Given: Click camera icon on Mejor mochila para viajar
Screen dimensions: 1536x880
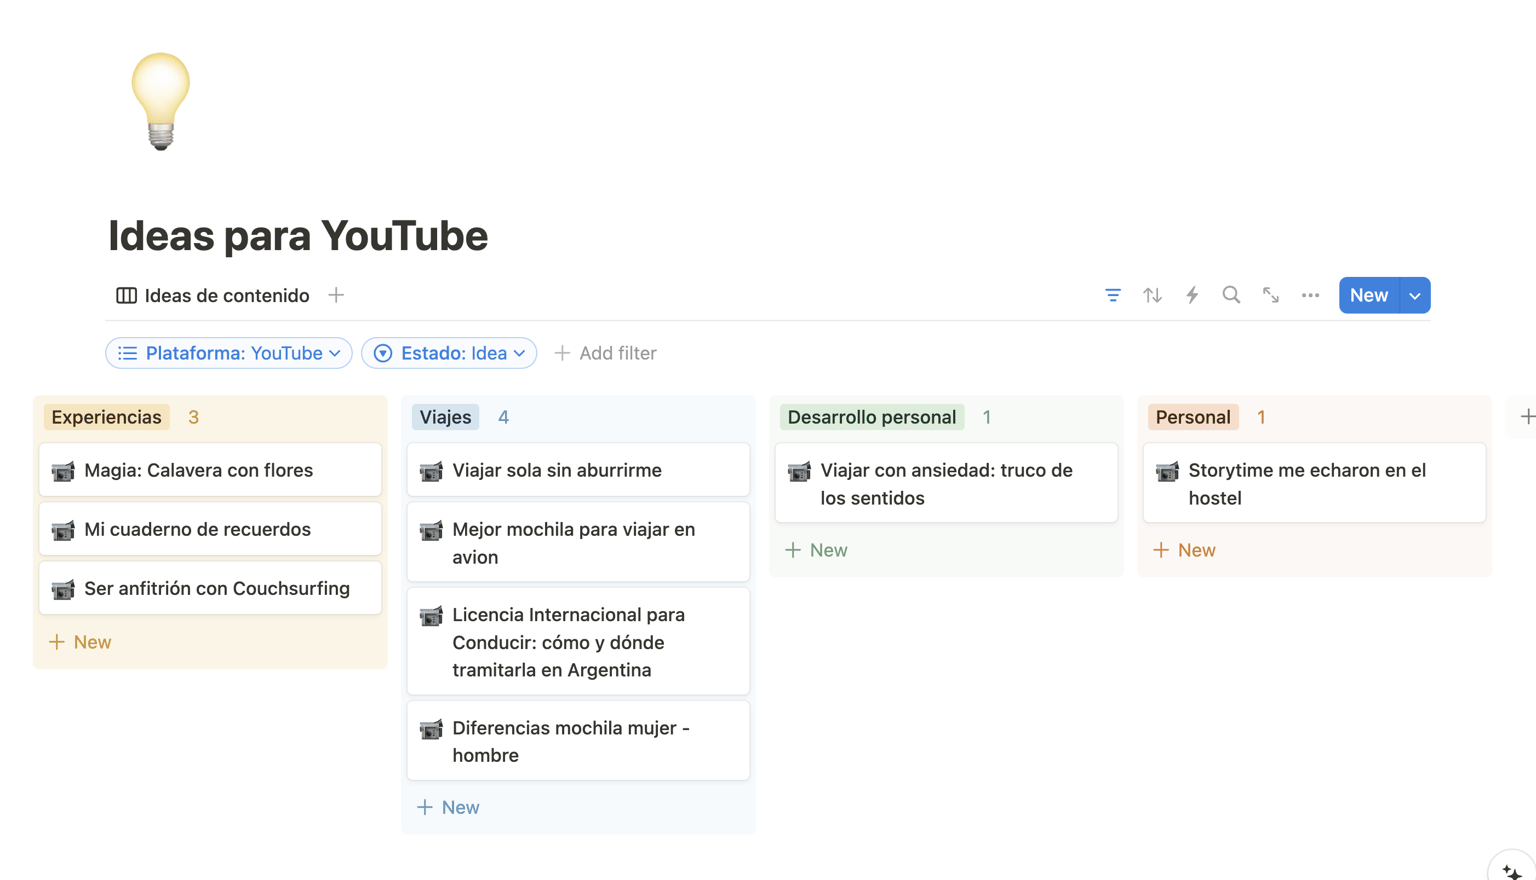Looking at the screenshot, I should click(x=431, y=530).
